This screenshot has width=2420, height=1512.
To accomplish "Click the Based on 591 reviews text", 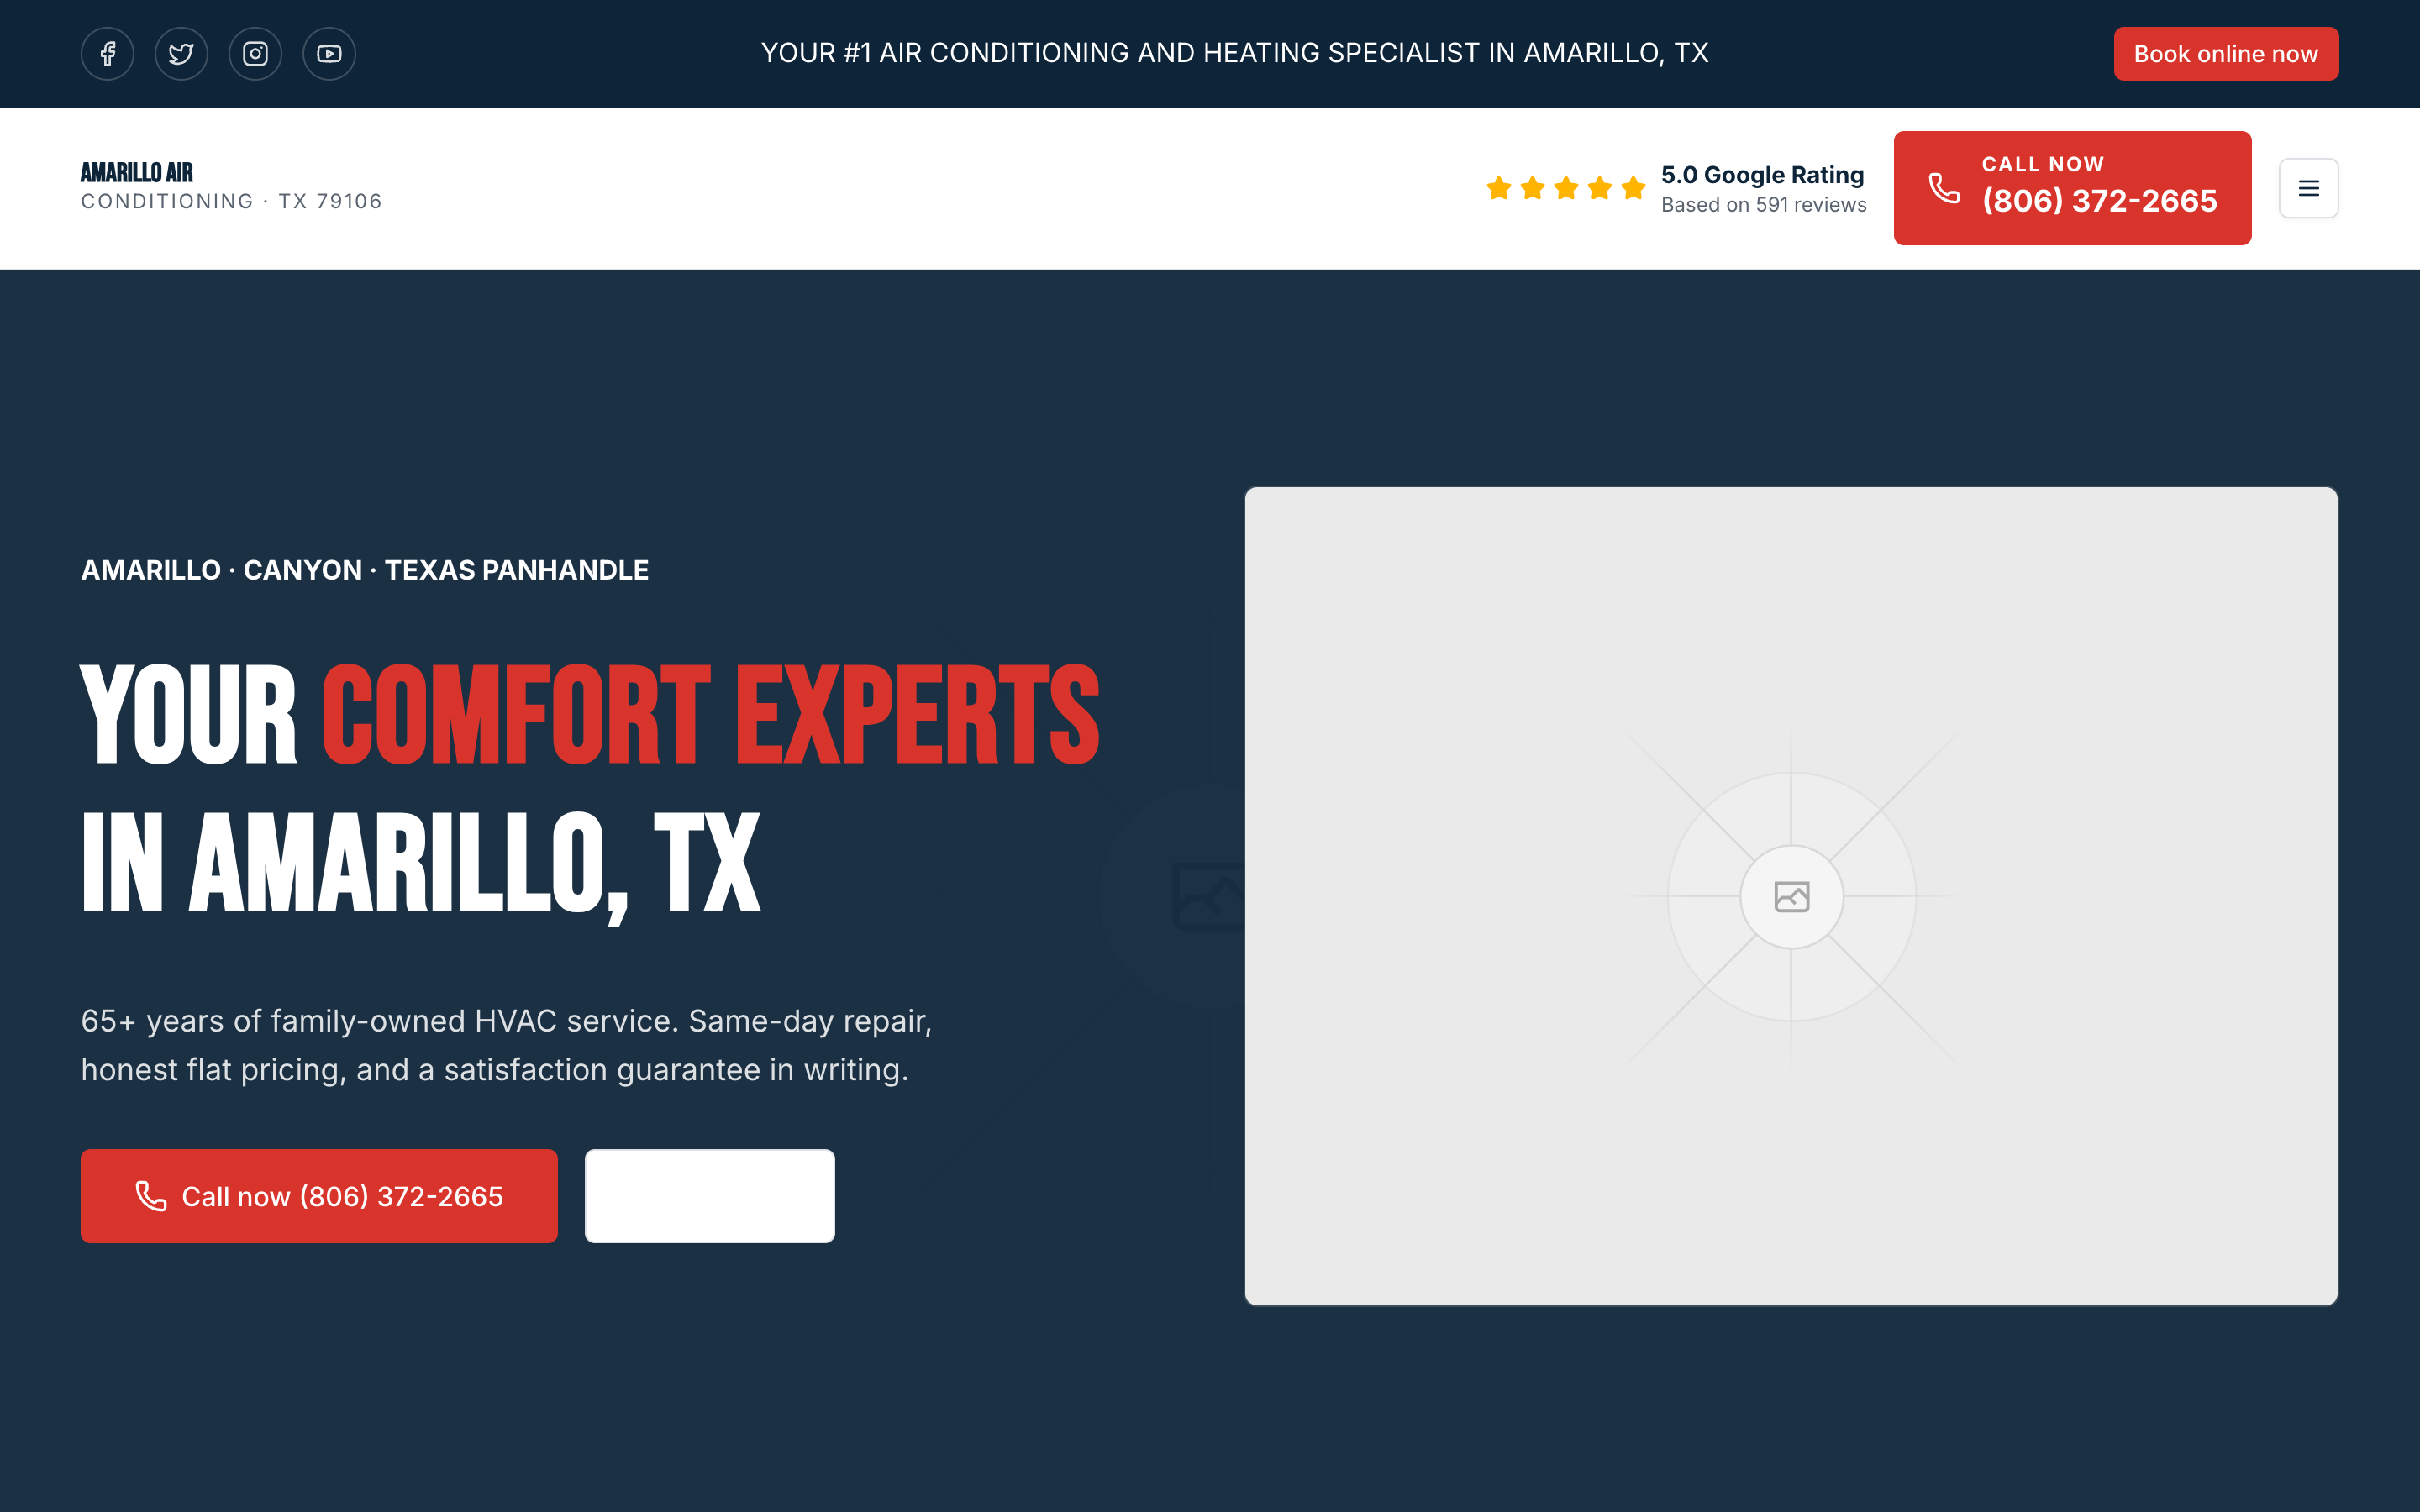I will point(1763,205).
